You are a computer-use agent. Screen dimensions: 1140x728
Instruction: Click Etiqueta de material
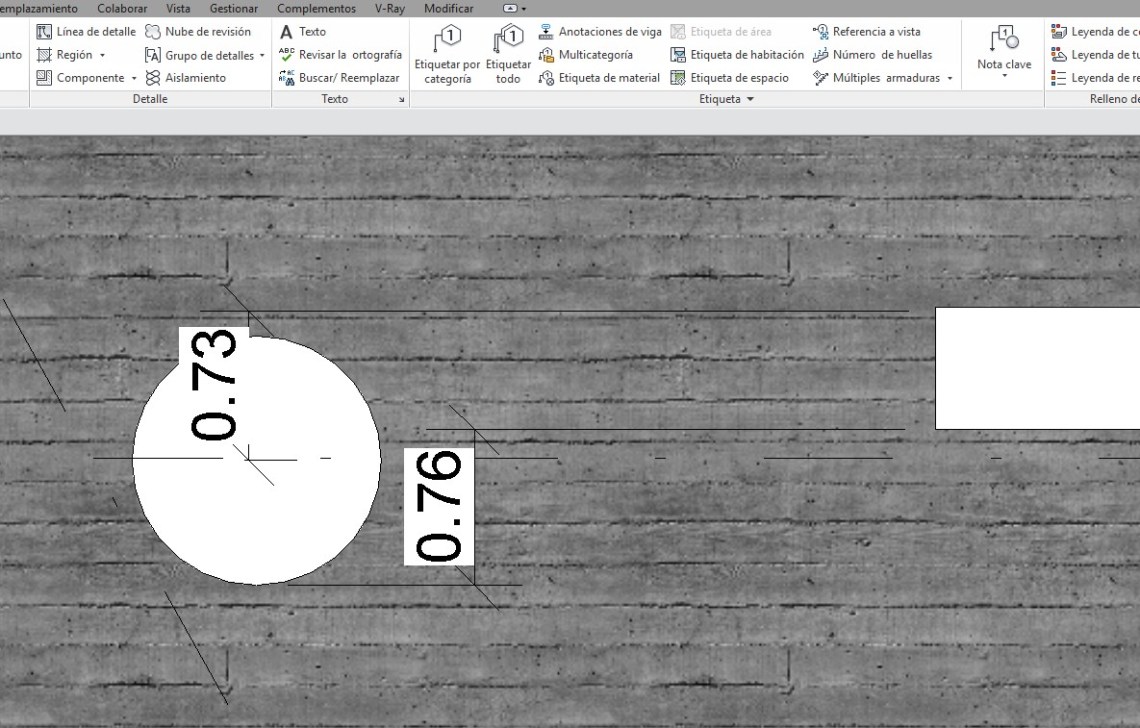coord(599,78)
